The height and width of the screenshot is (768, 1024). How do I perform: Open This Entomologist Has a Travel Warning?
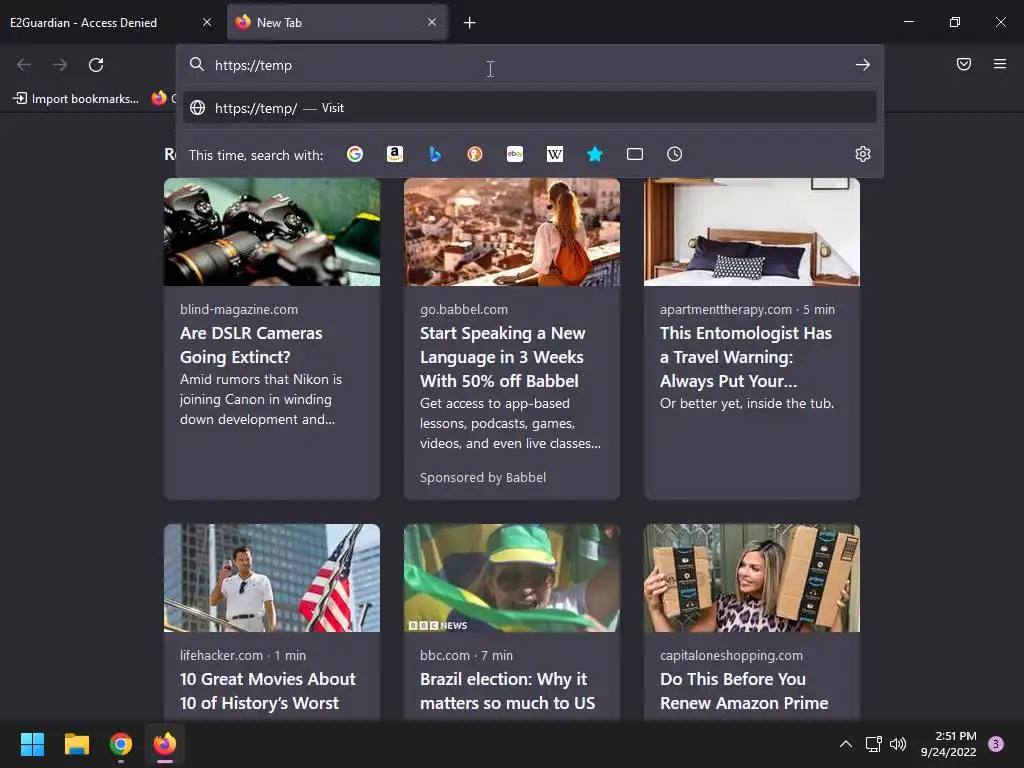746,357
